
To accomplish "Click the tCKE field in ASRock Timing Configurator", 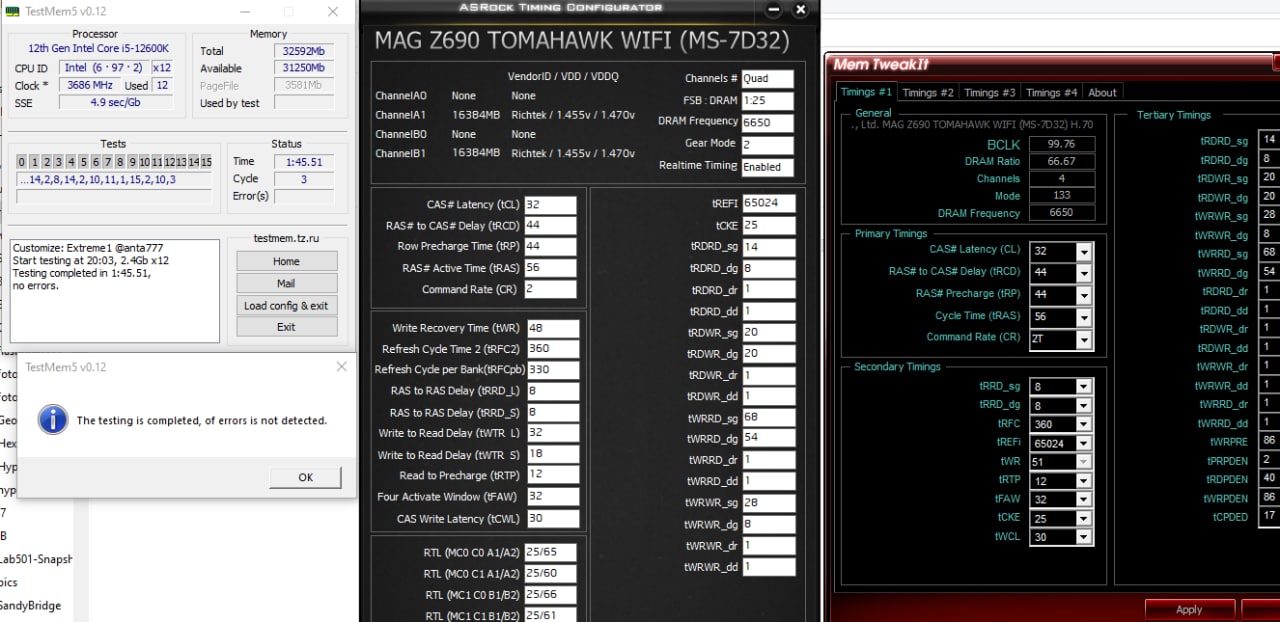I will (x=768, y=225).
